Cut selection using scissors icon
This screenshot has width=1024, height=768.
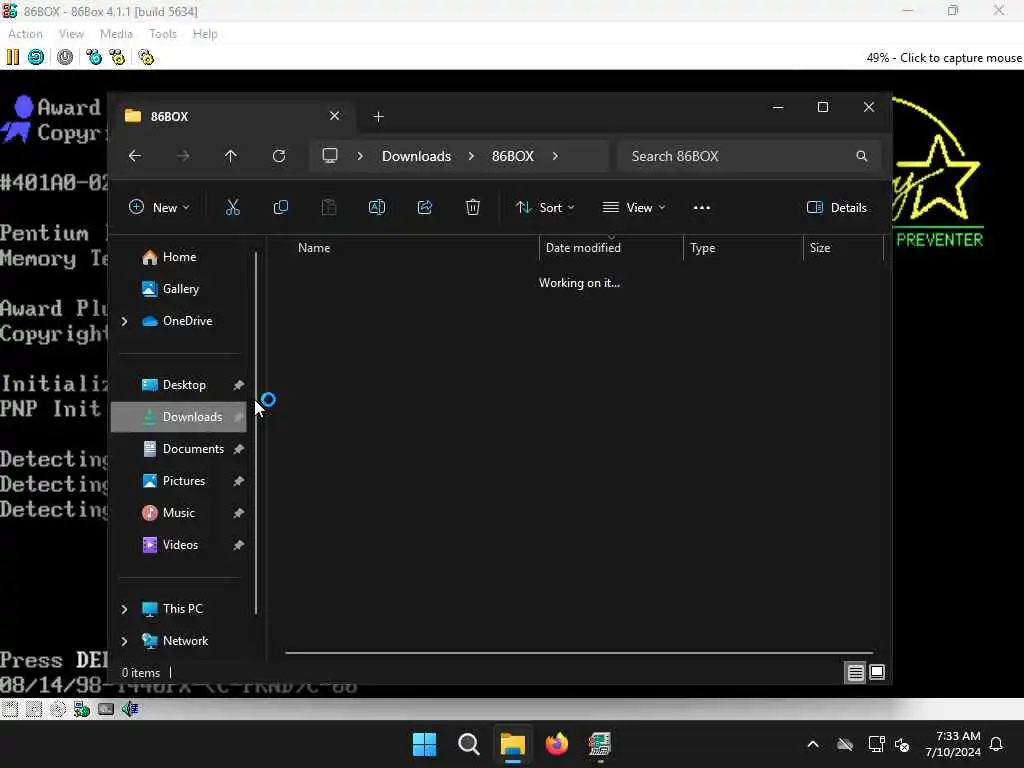pyautogui.click(x=232, y=208)
